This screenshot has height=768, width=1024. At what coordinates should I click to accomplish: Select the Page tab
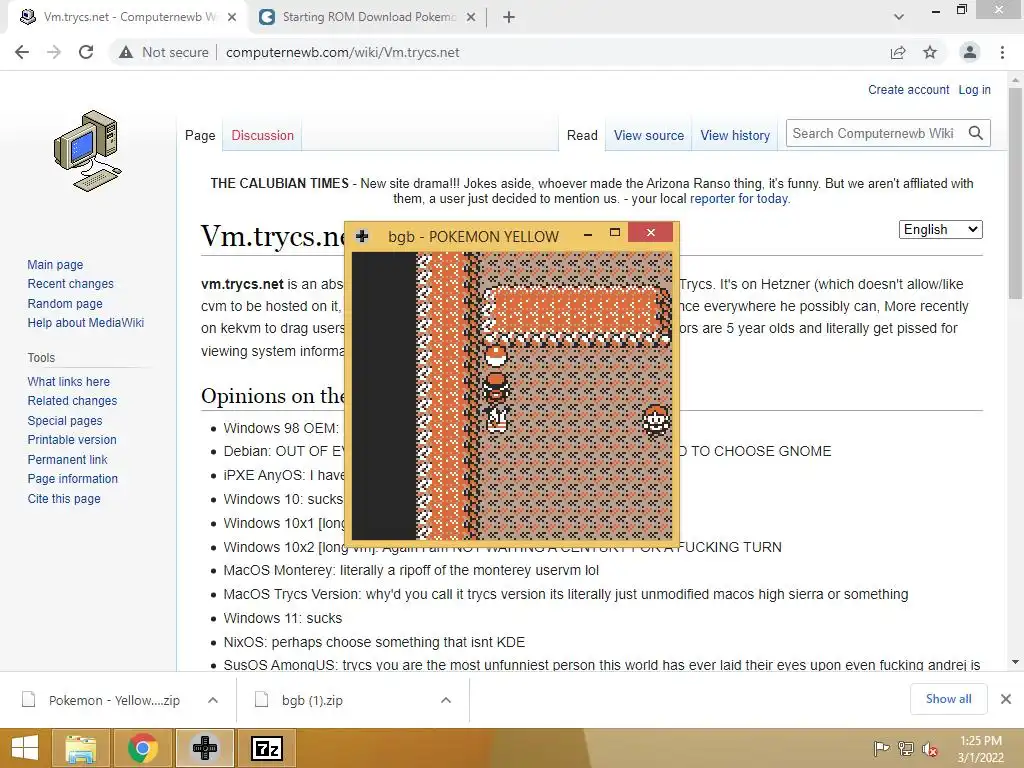tap(200, 135)
